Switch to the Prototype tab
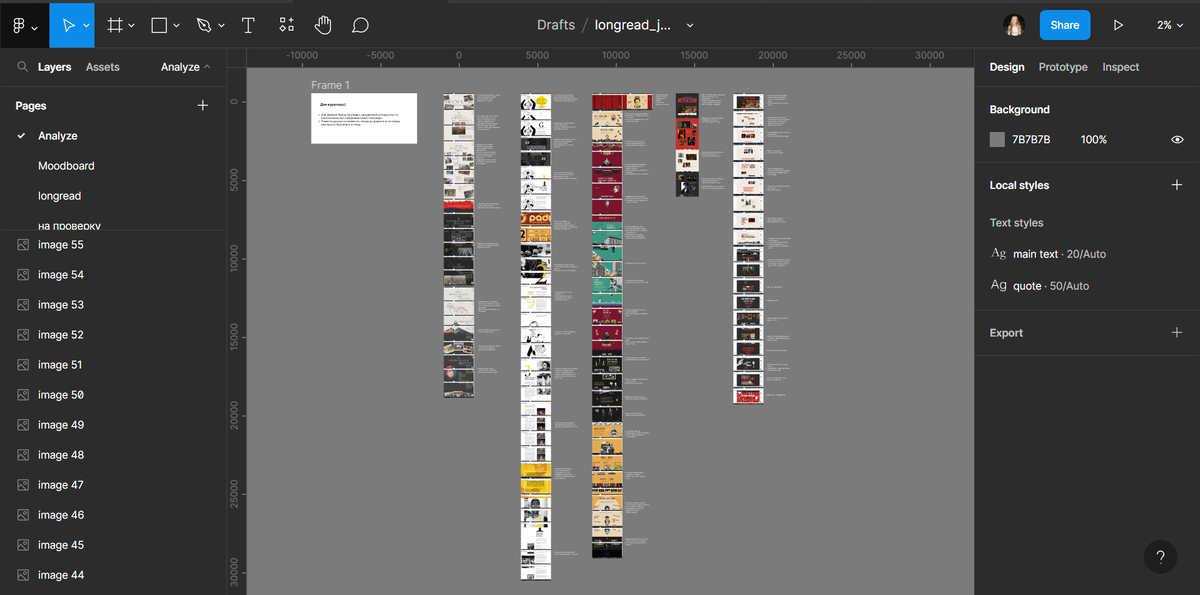This screenshot has width=1200, height=595. click(1063, 67)
